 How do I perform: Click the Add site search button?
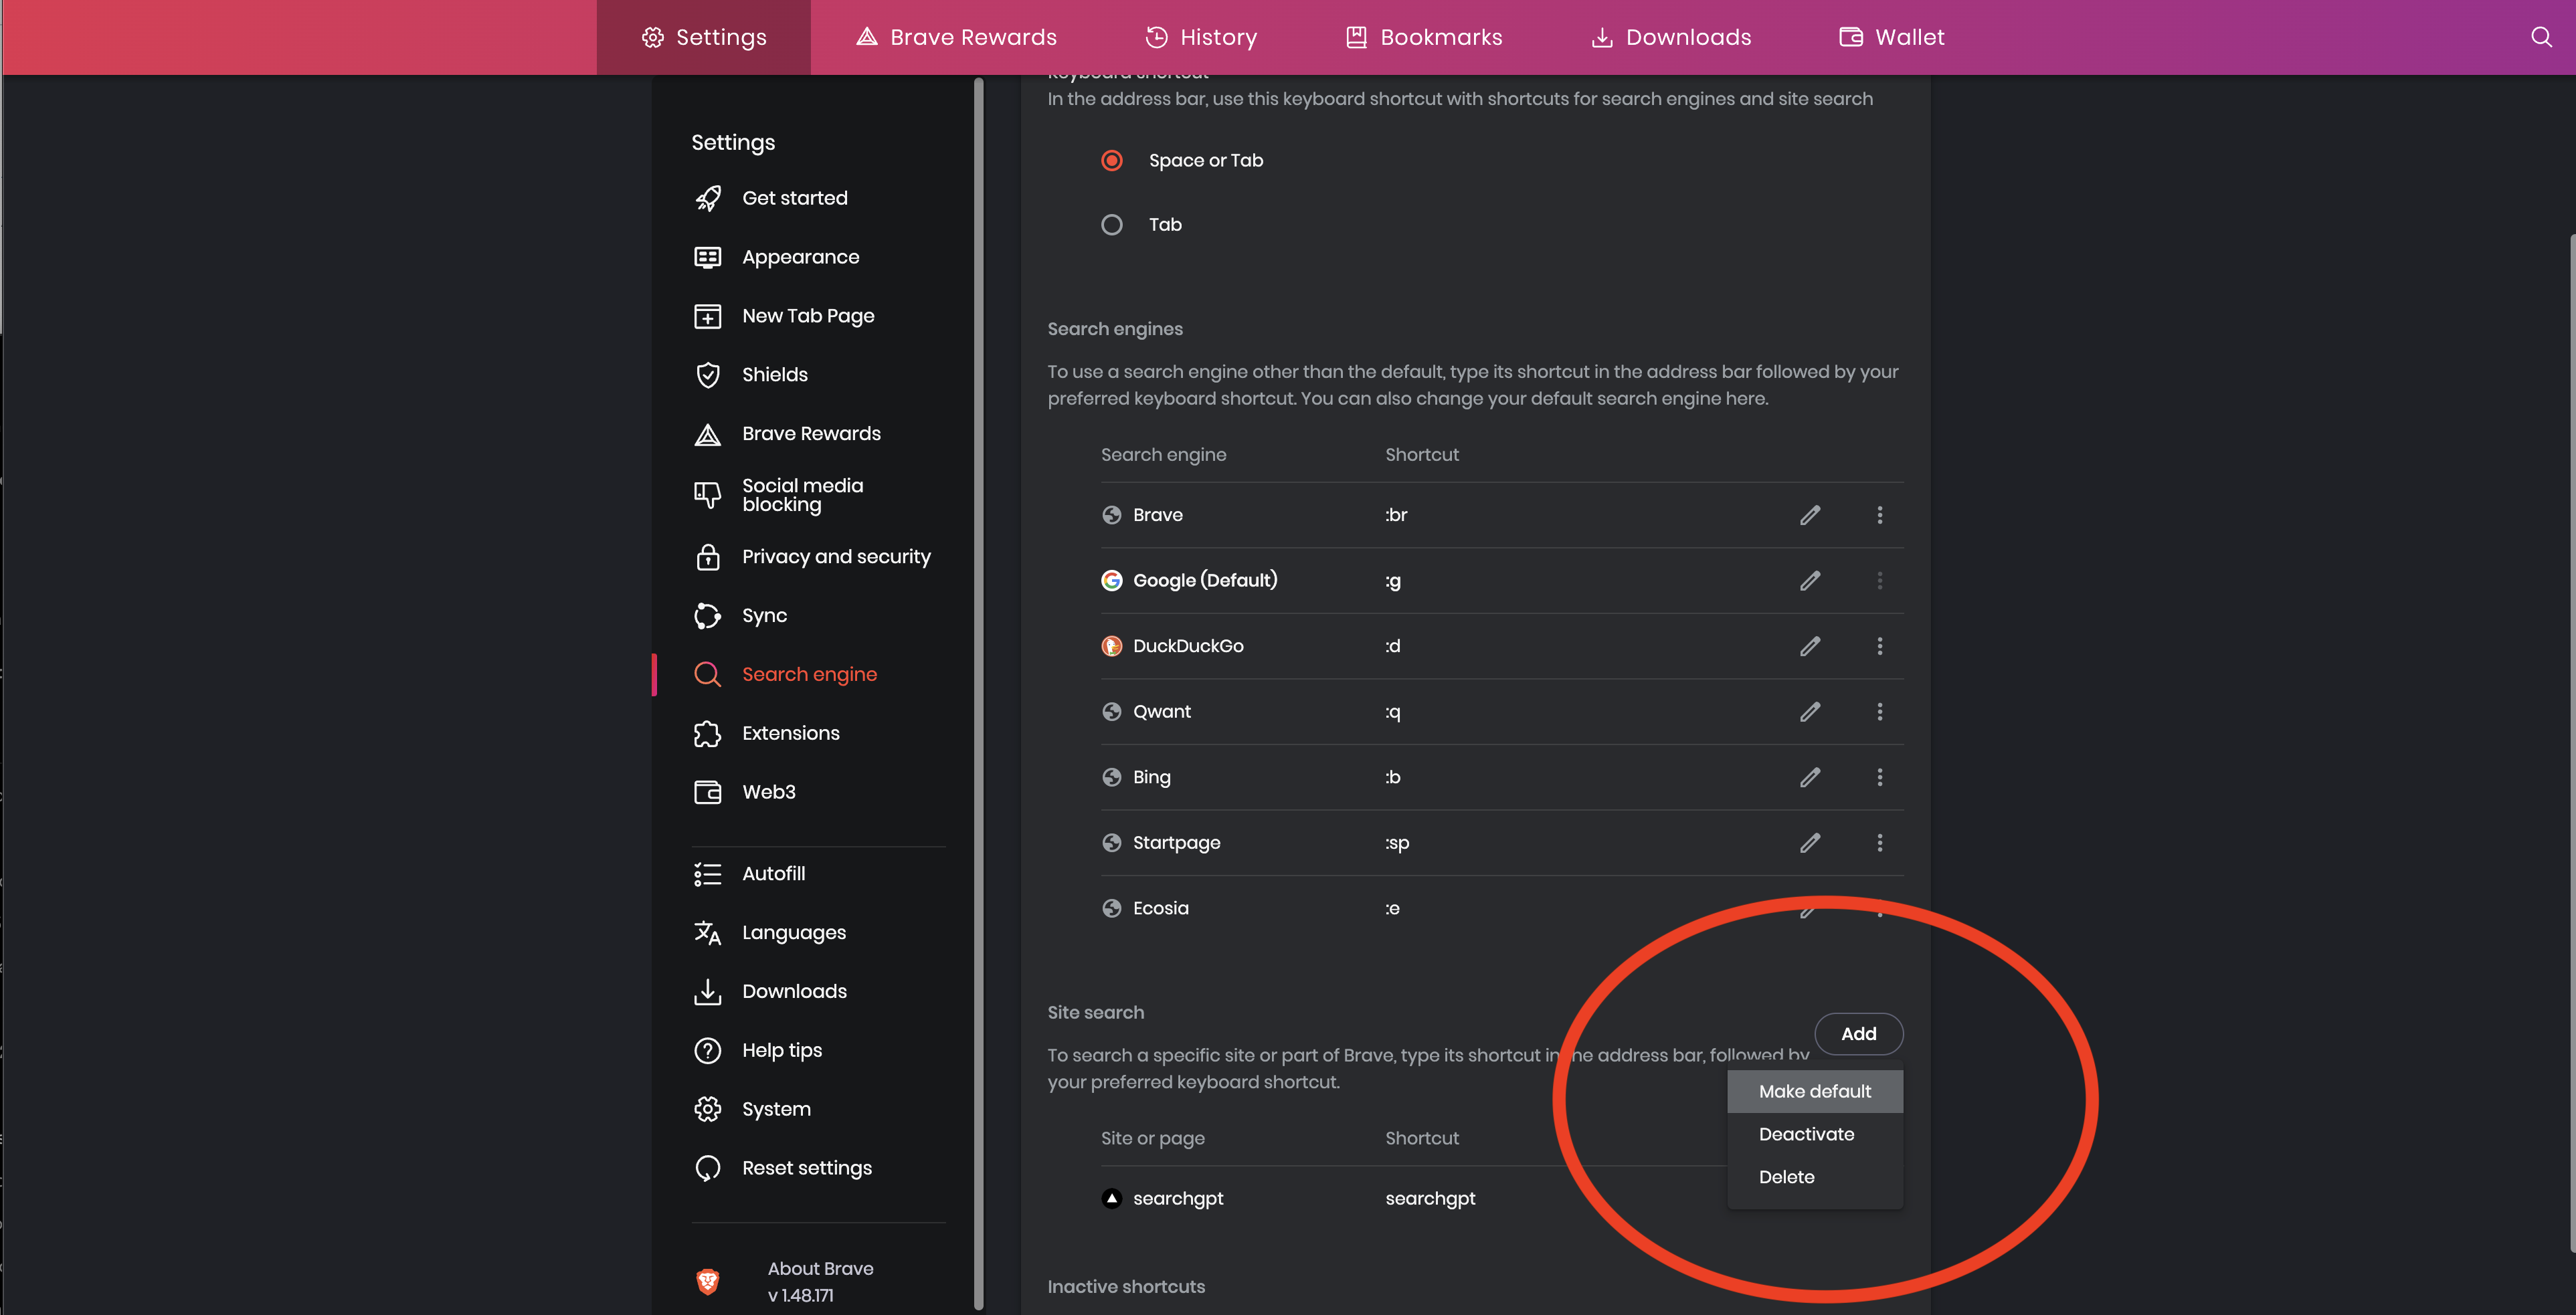1858,1034
